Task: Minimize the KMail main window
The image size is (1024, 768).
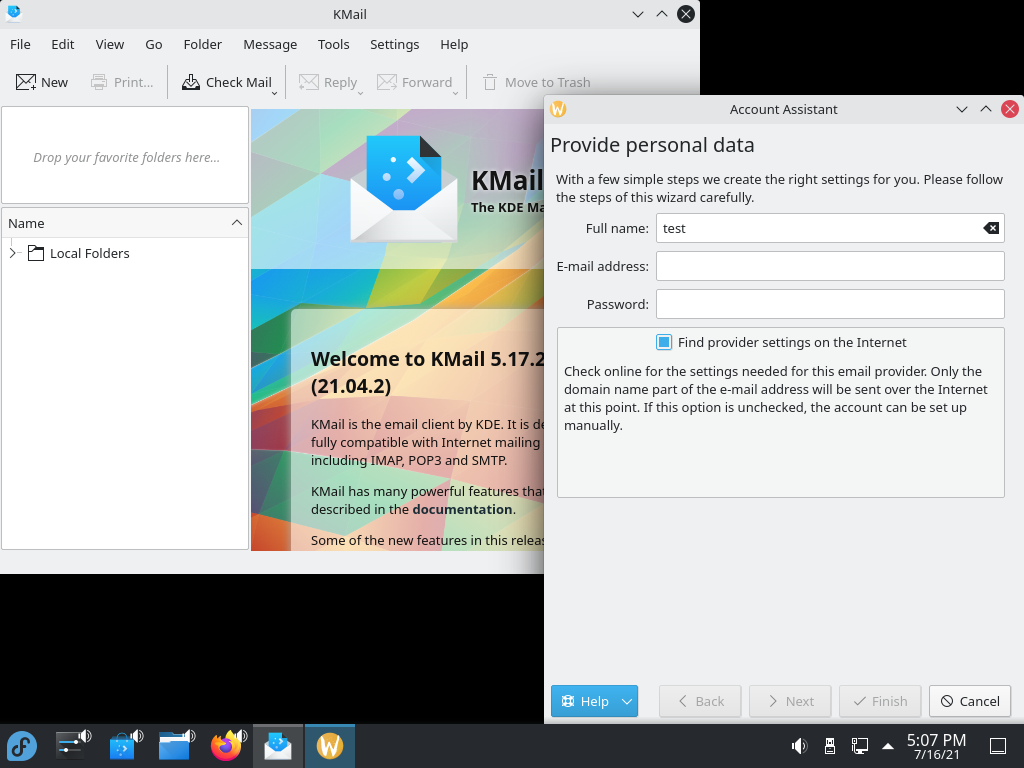Action: click(x=638, y=14)
